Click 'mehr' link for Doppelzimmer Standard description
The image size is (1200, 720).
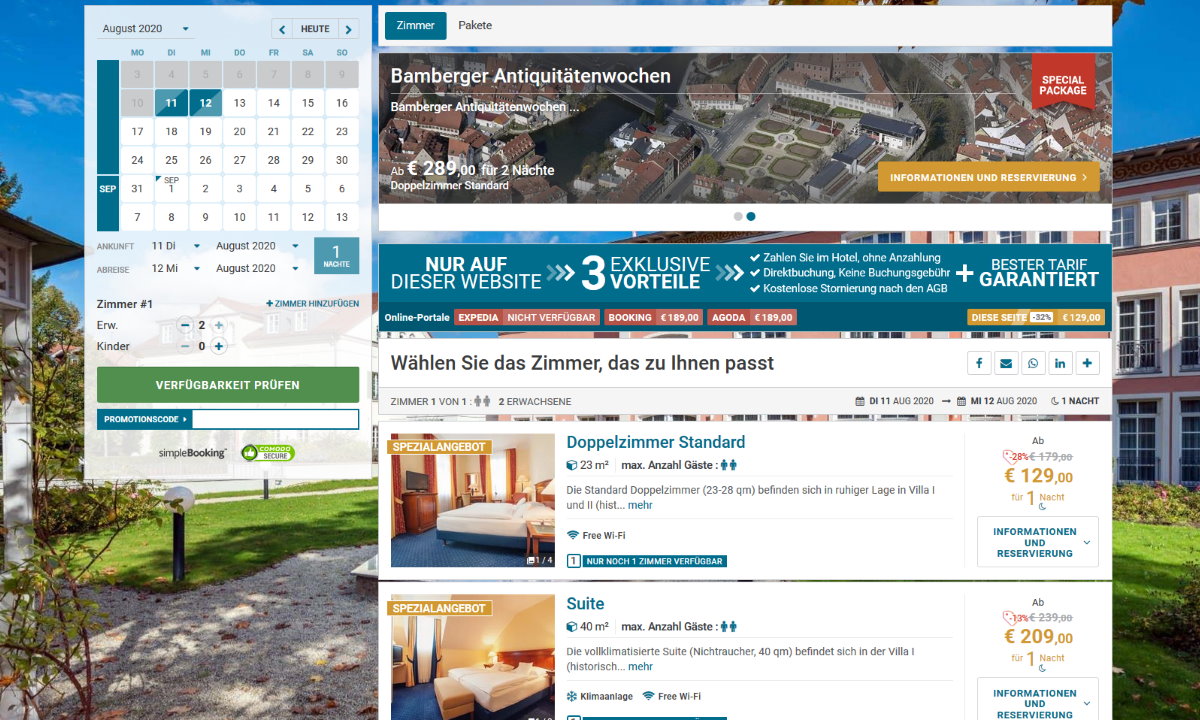click(640, 505)
